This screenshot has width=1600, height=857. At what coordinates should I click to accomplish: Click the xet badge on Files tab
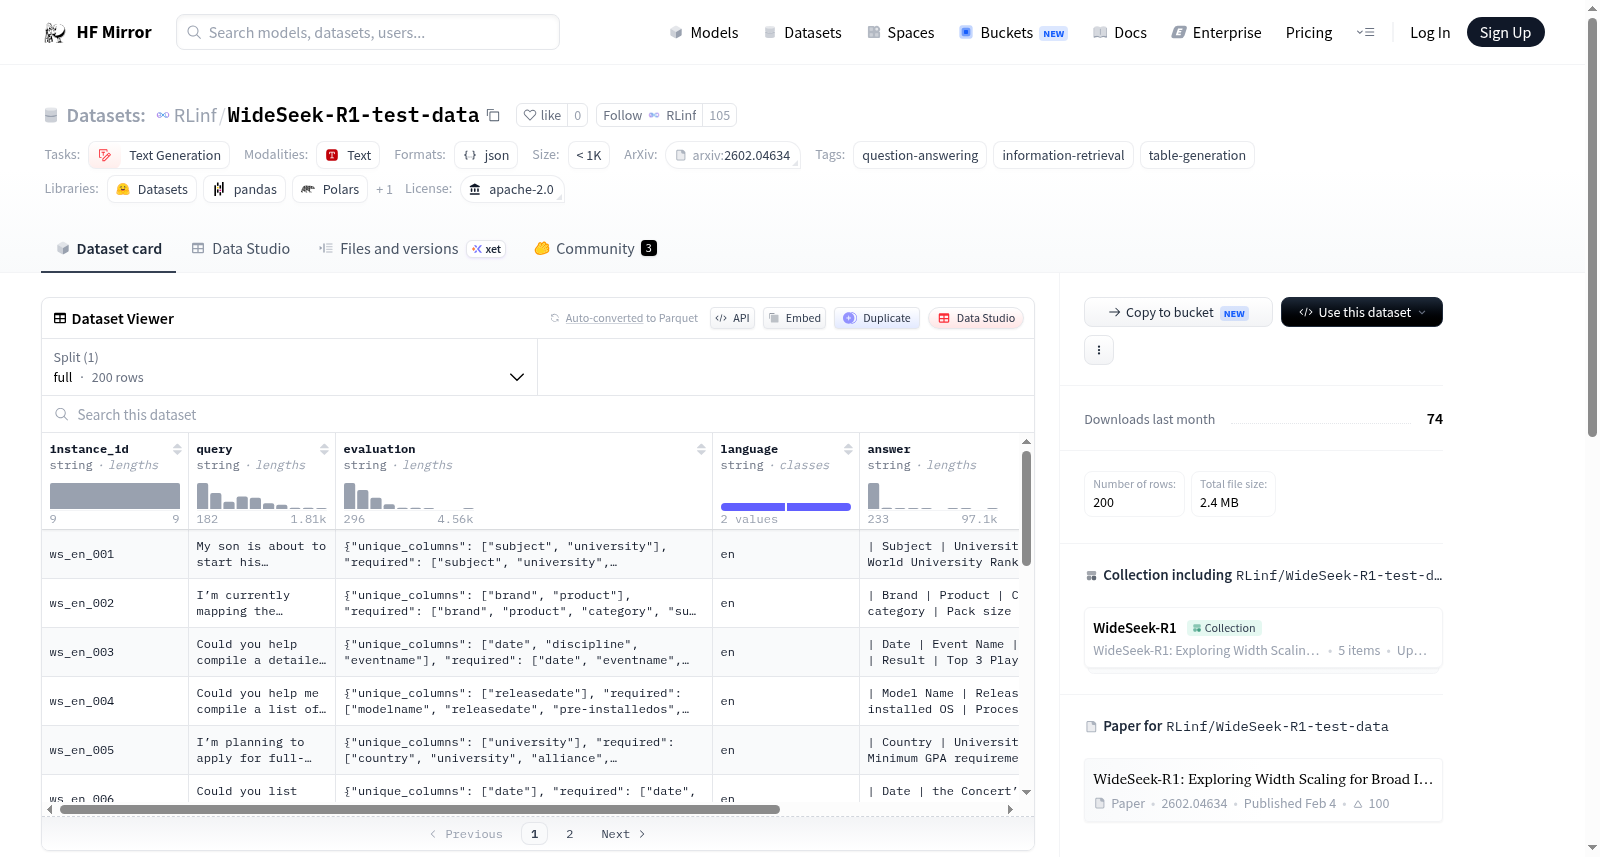[x=487, y=249]
